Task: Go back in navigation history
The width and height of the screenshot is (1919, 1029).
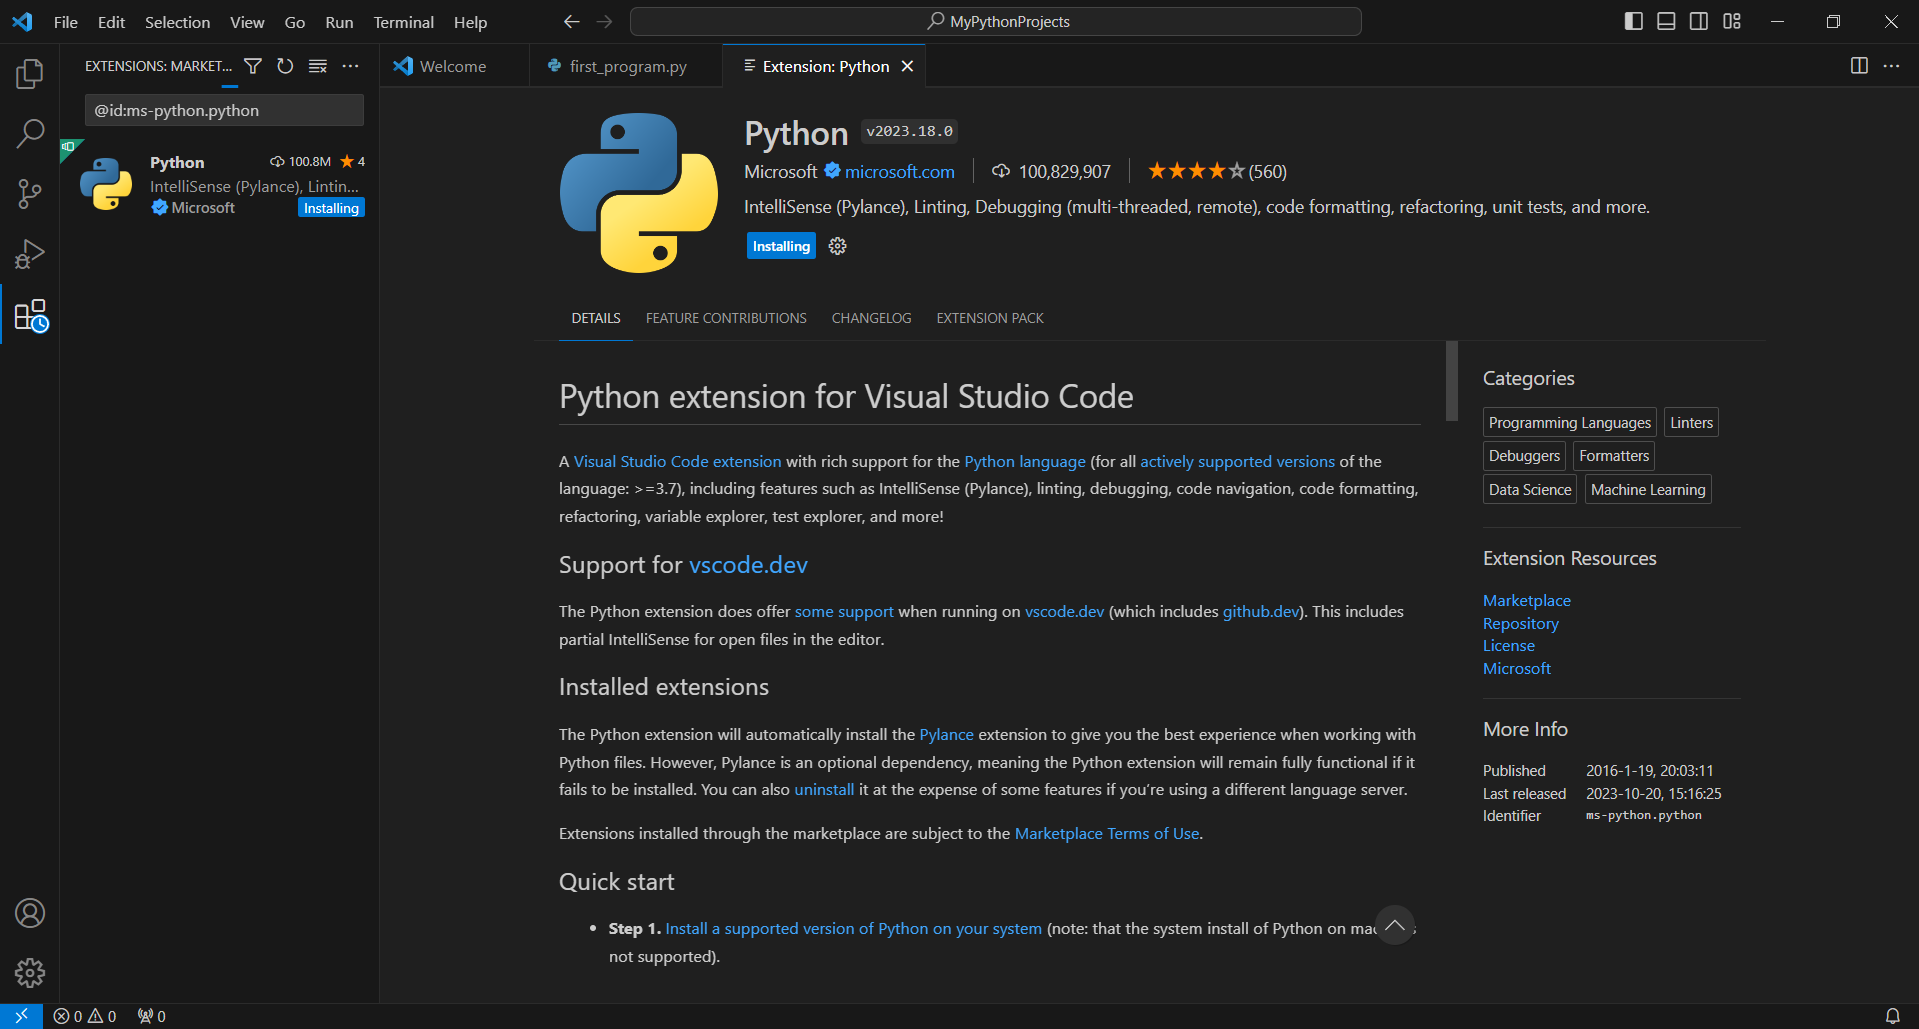Action: click(x=571, y=21)
